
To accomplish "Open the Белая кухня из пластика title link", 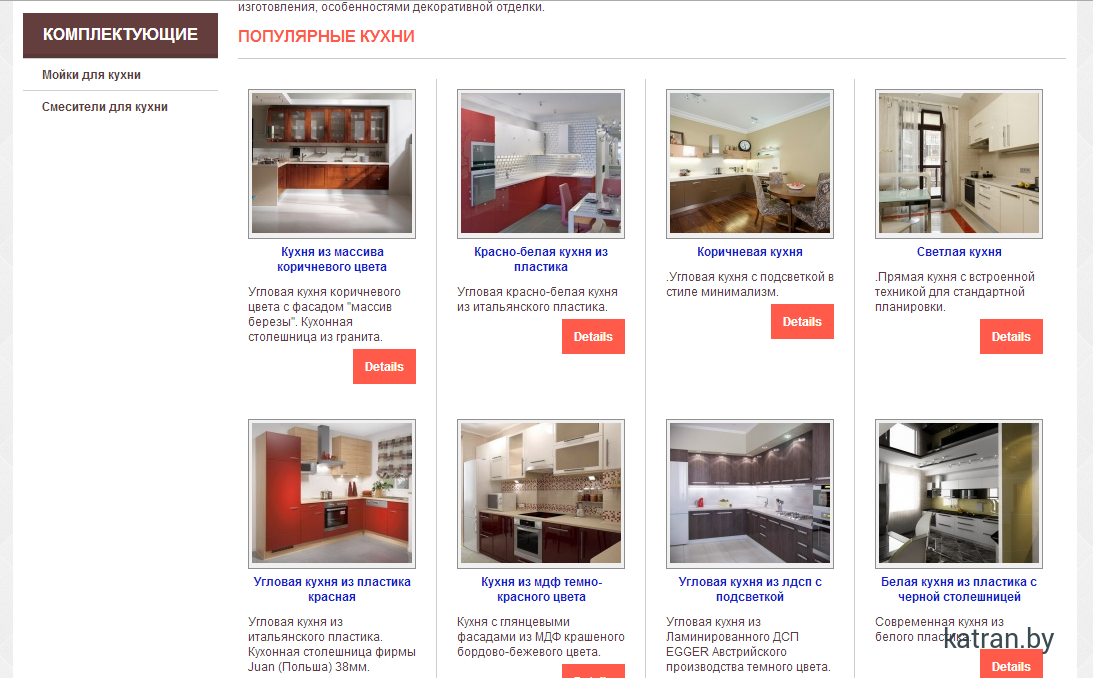I will [959, 590].
